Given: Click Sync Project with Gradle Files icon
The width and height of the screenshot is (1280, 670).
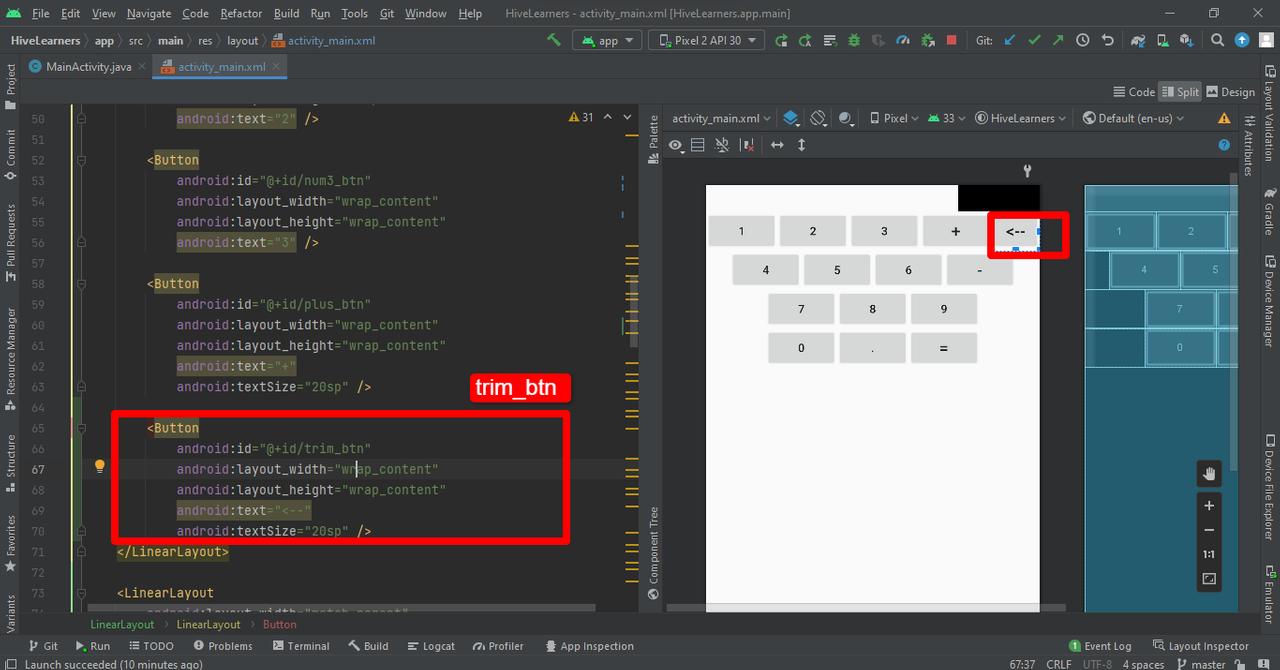Looking at the screenshot, I should pyautogui.click(x=1138, y=40).
